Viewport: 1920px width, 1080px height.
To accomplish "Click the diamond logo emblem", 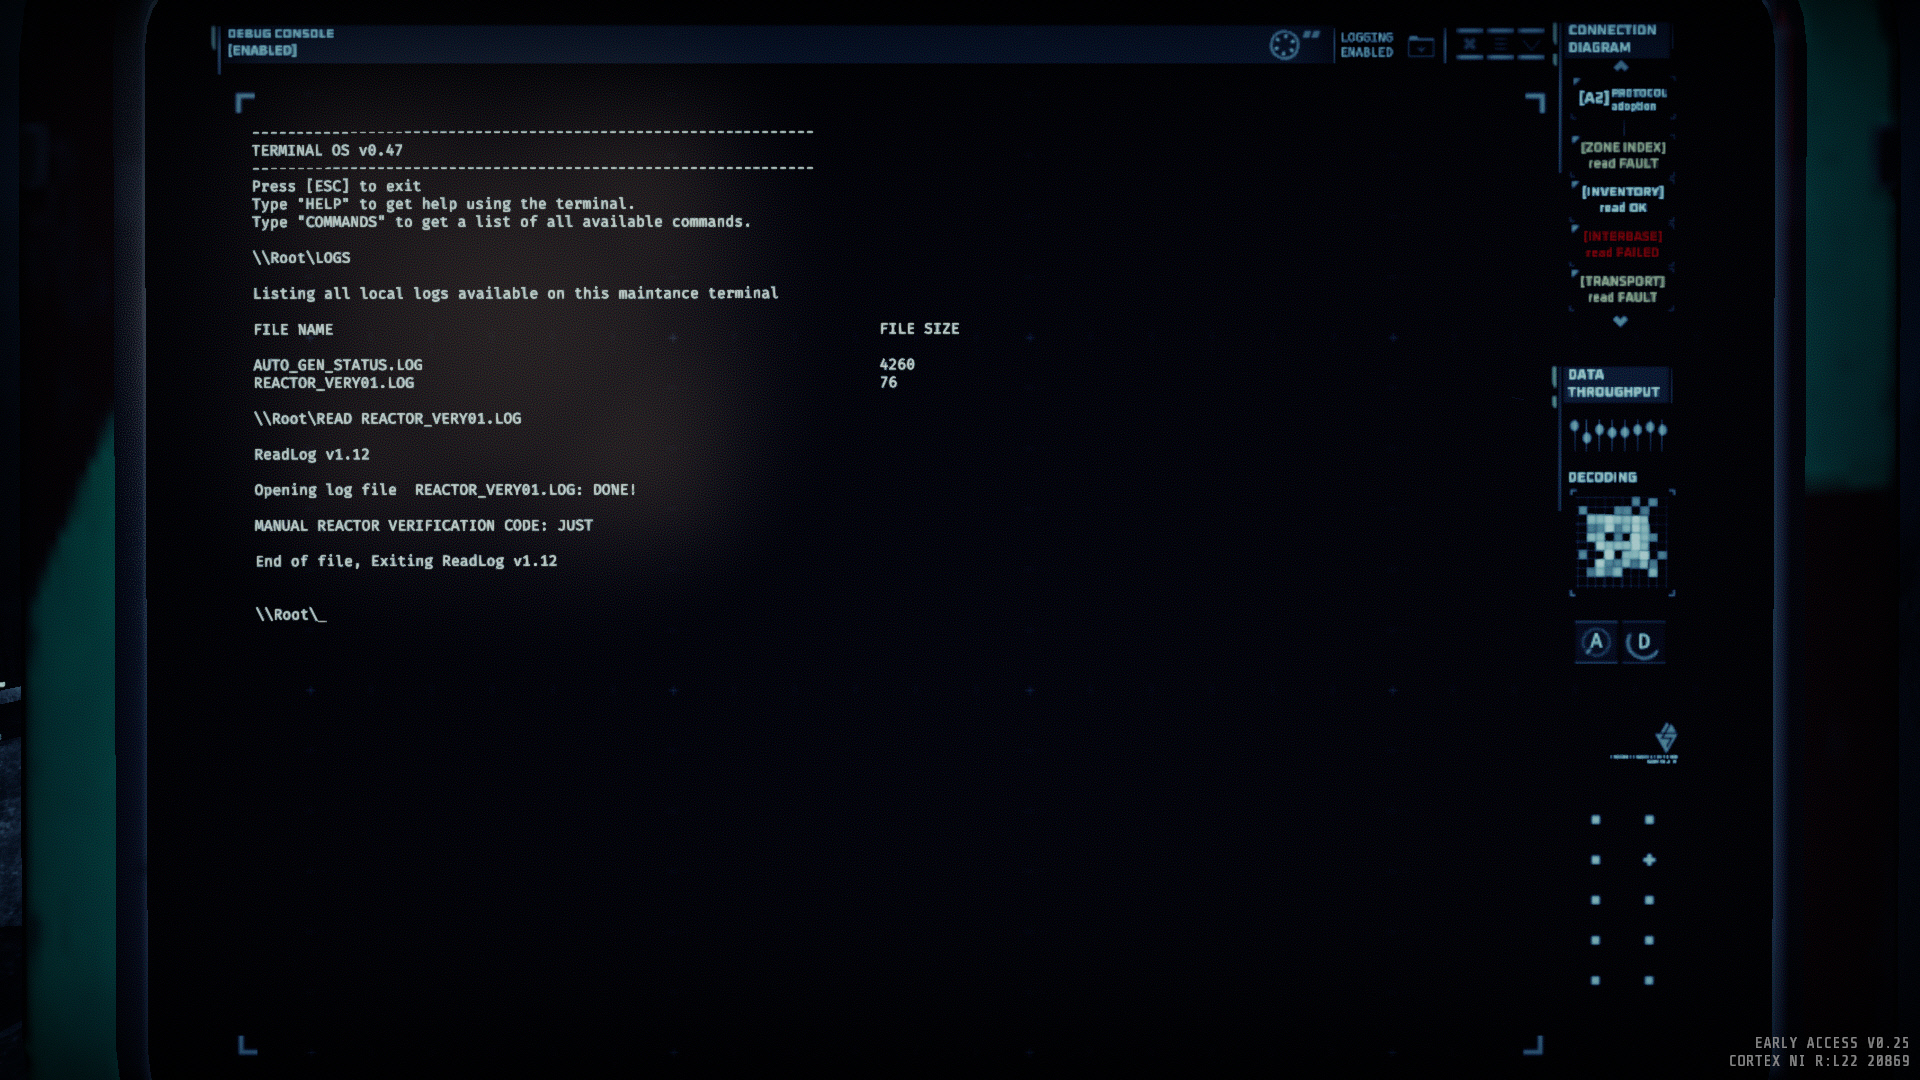I will click(1665, 738).
